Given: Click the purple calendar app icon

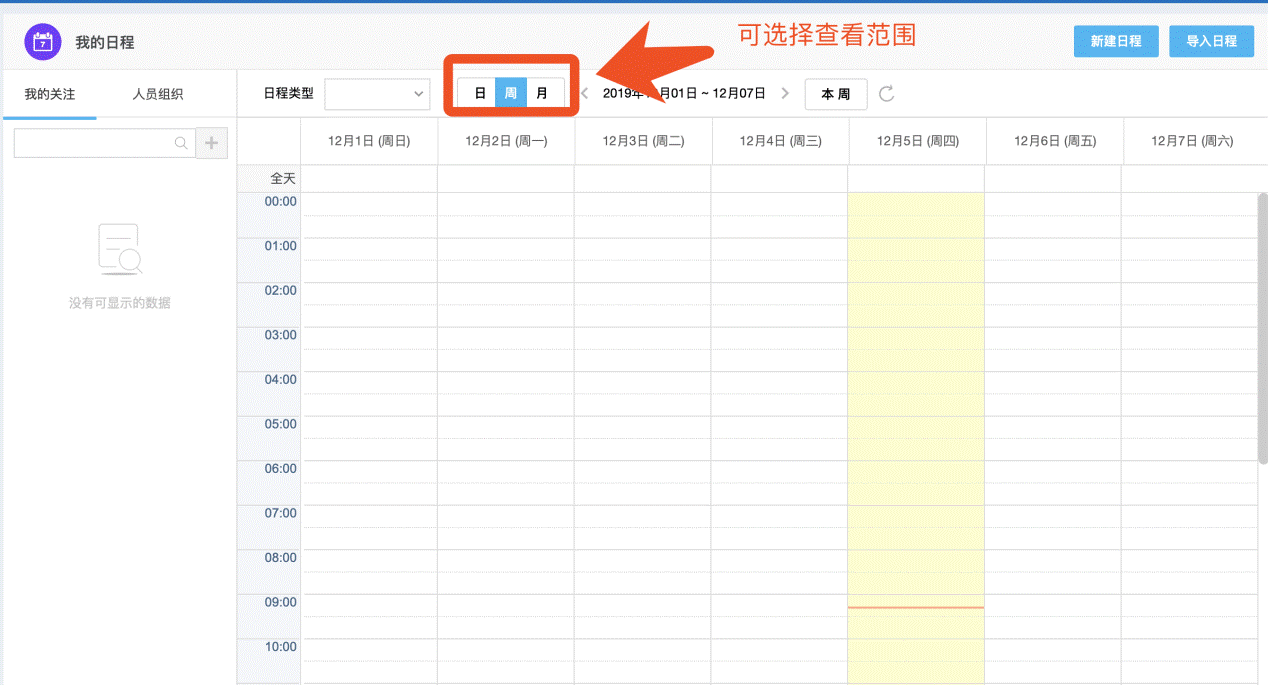Looking at the screenshot, I should click(x=42, y=42).
